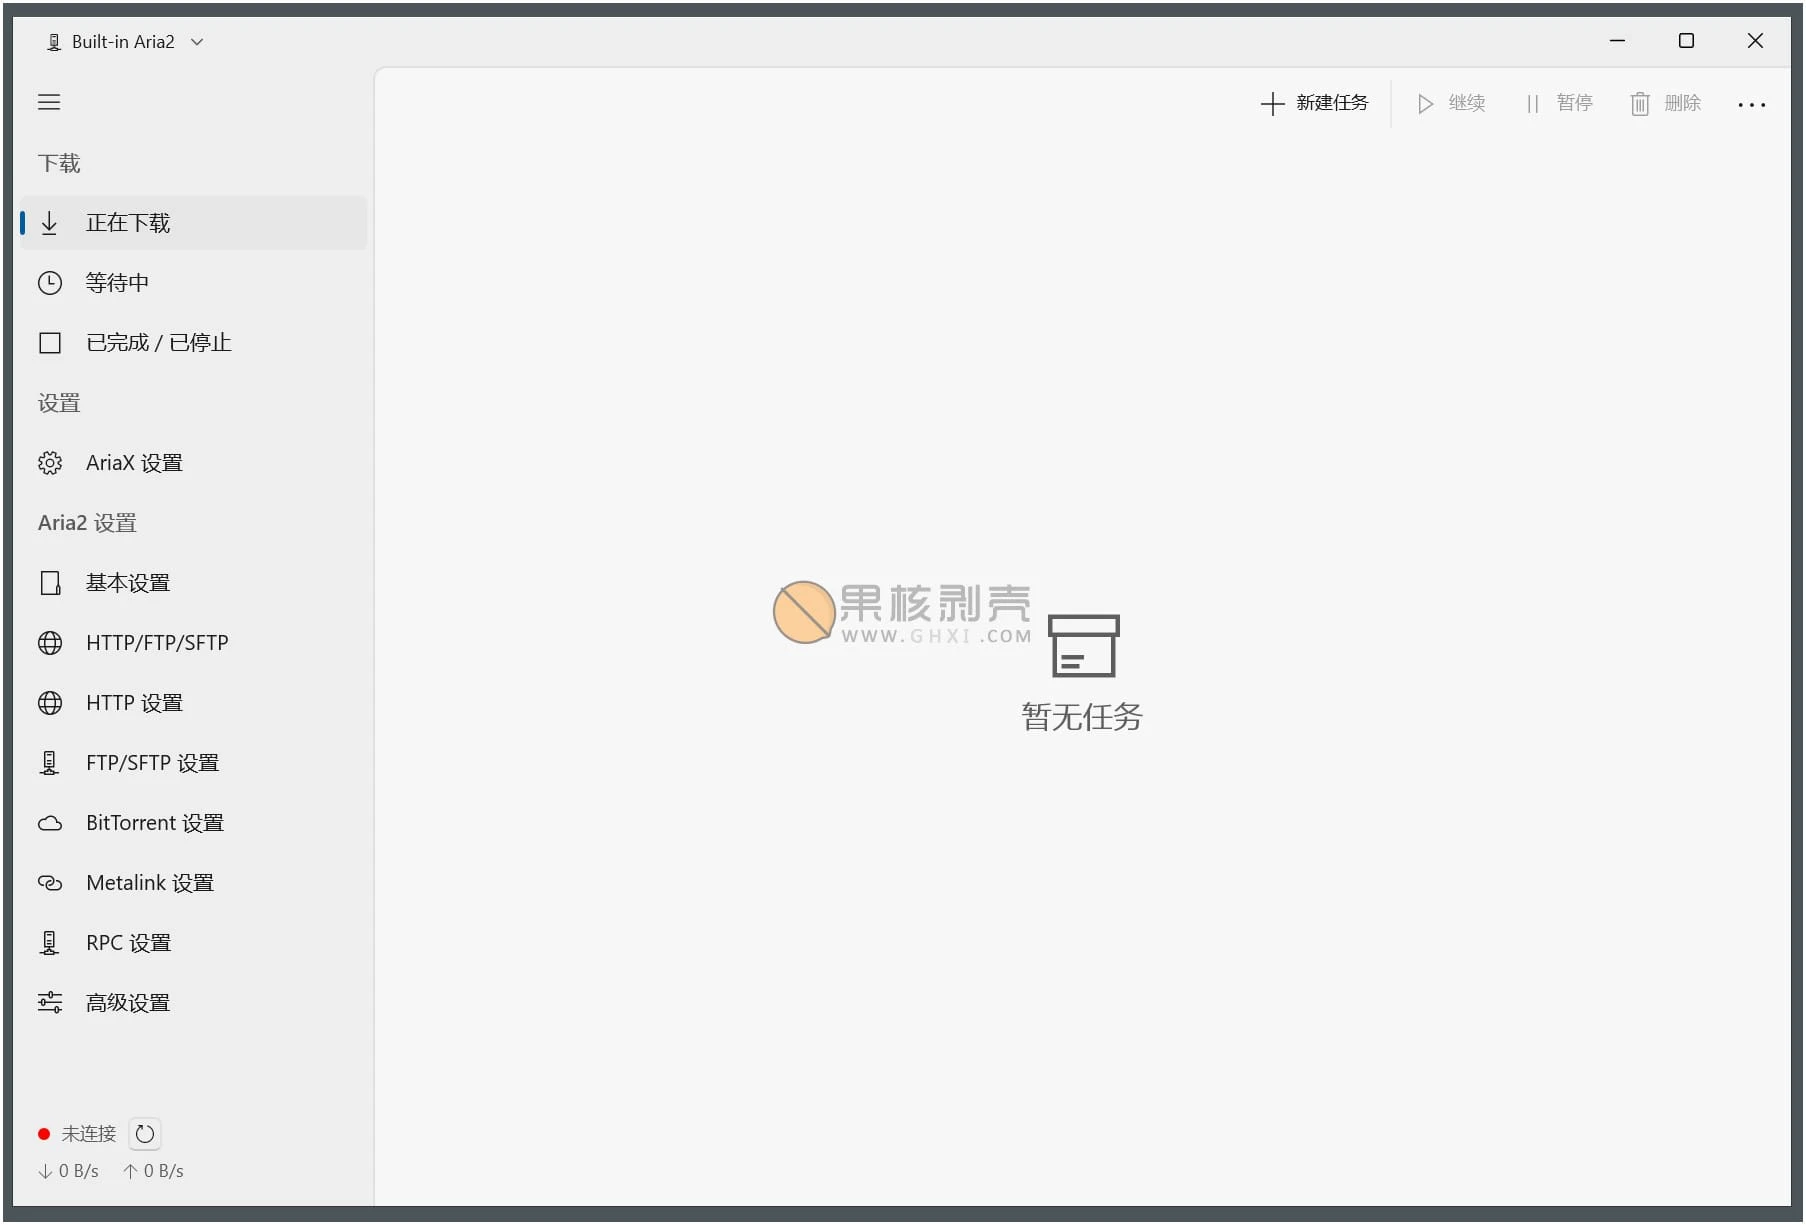Click the clock icon beside 等待中
The height and width of the screenshot is (1225, 1806).
click(50, 283)
